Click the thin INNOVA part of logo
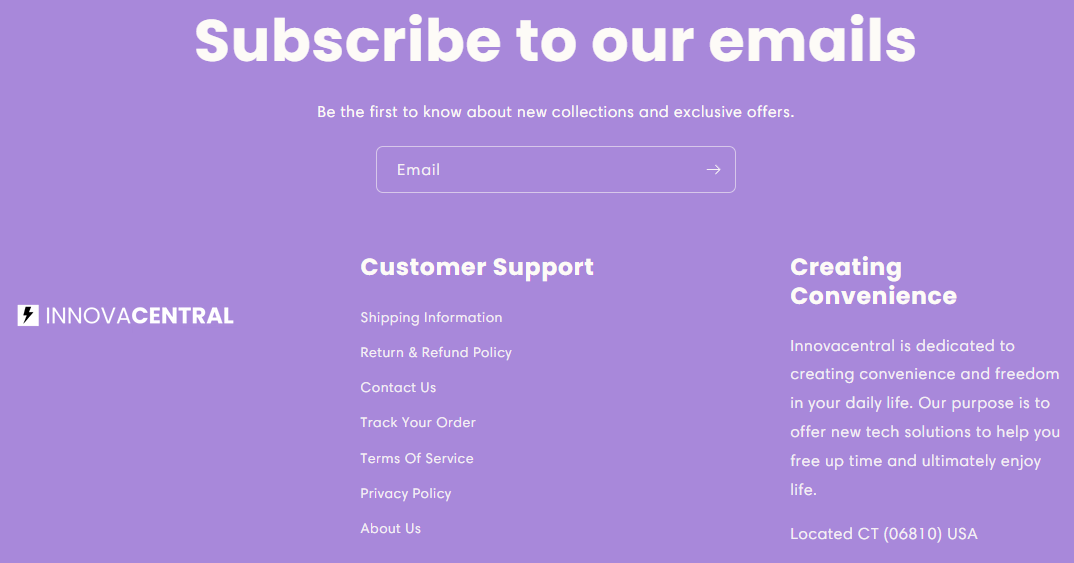 (88, 316)
